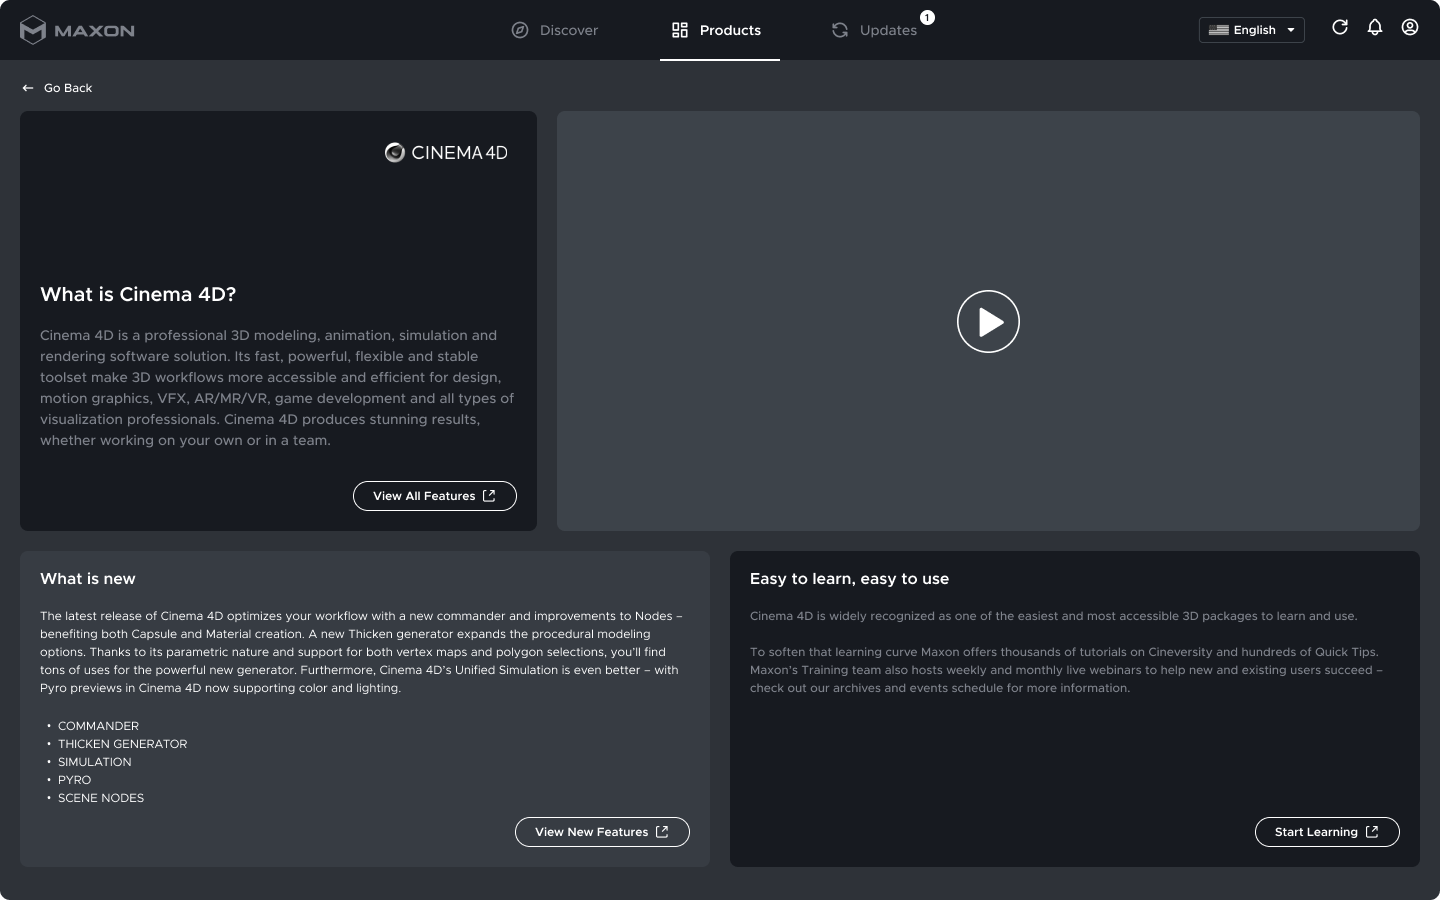
Task: Click the Updates notification badge
Action: point(927,17)
